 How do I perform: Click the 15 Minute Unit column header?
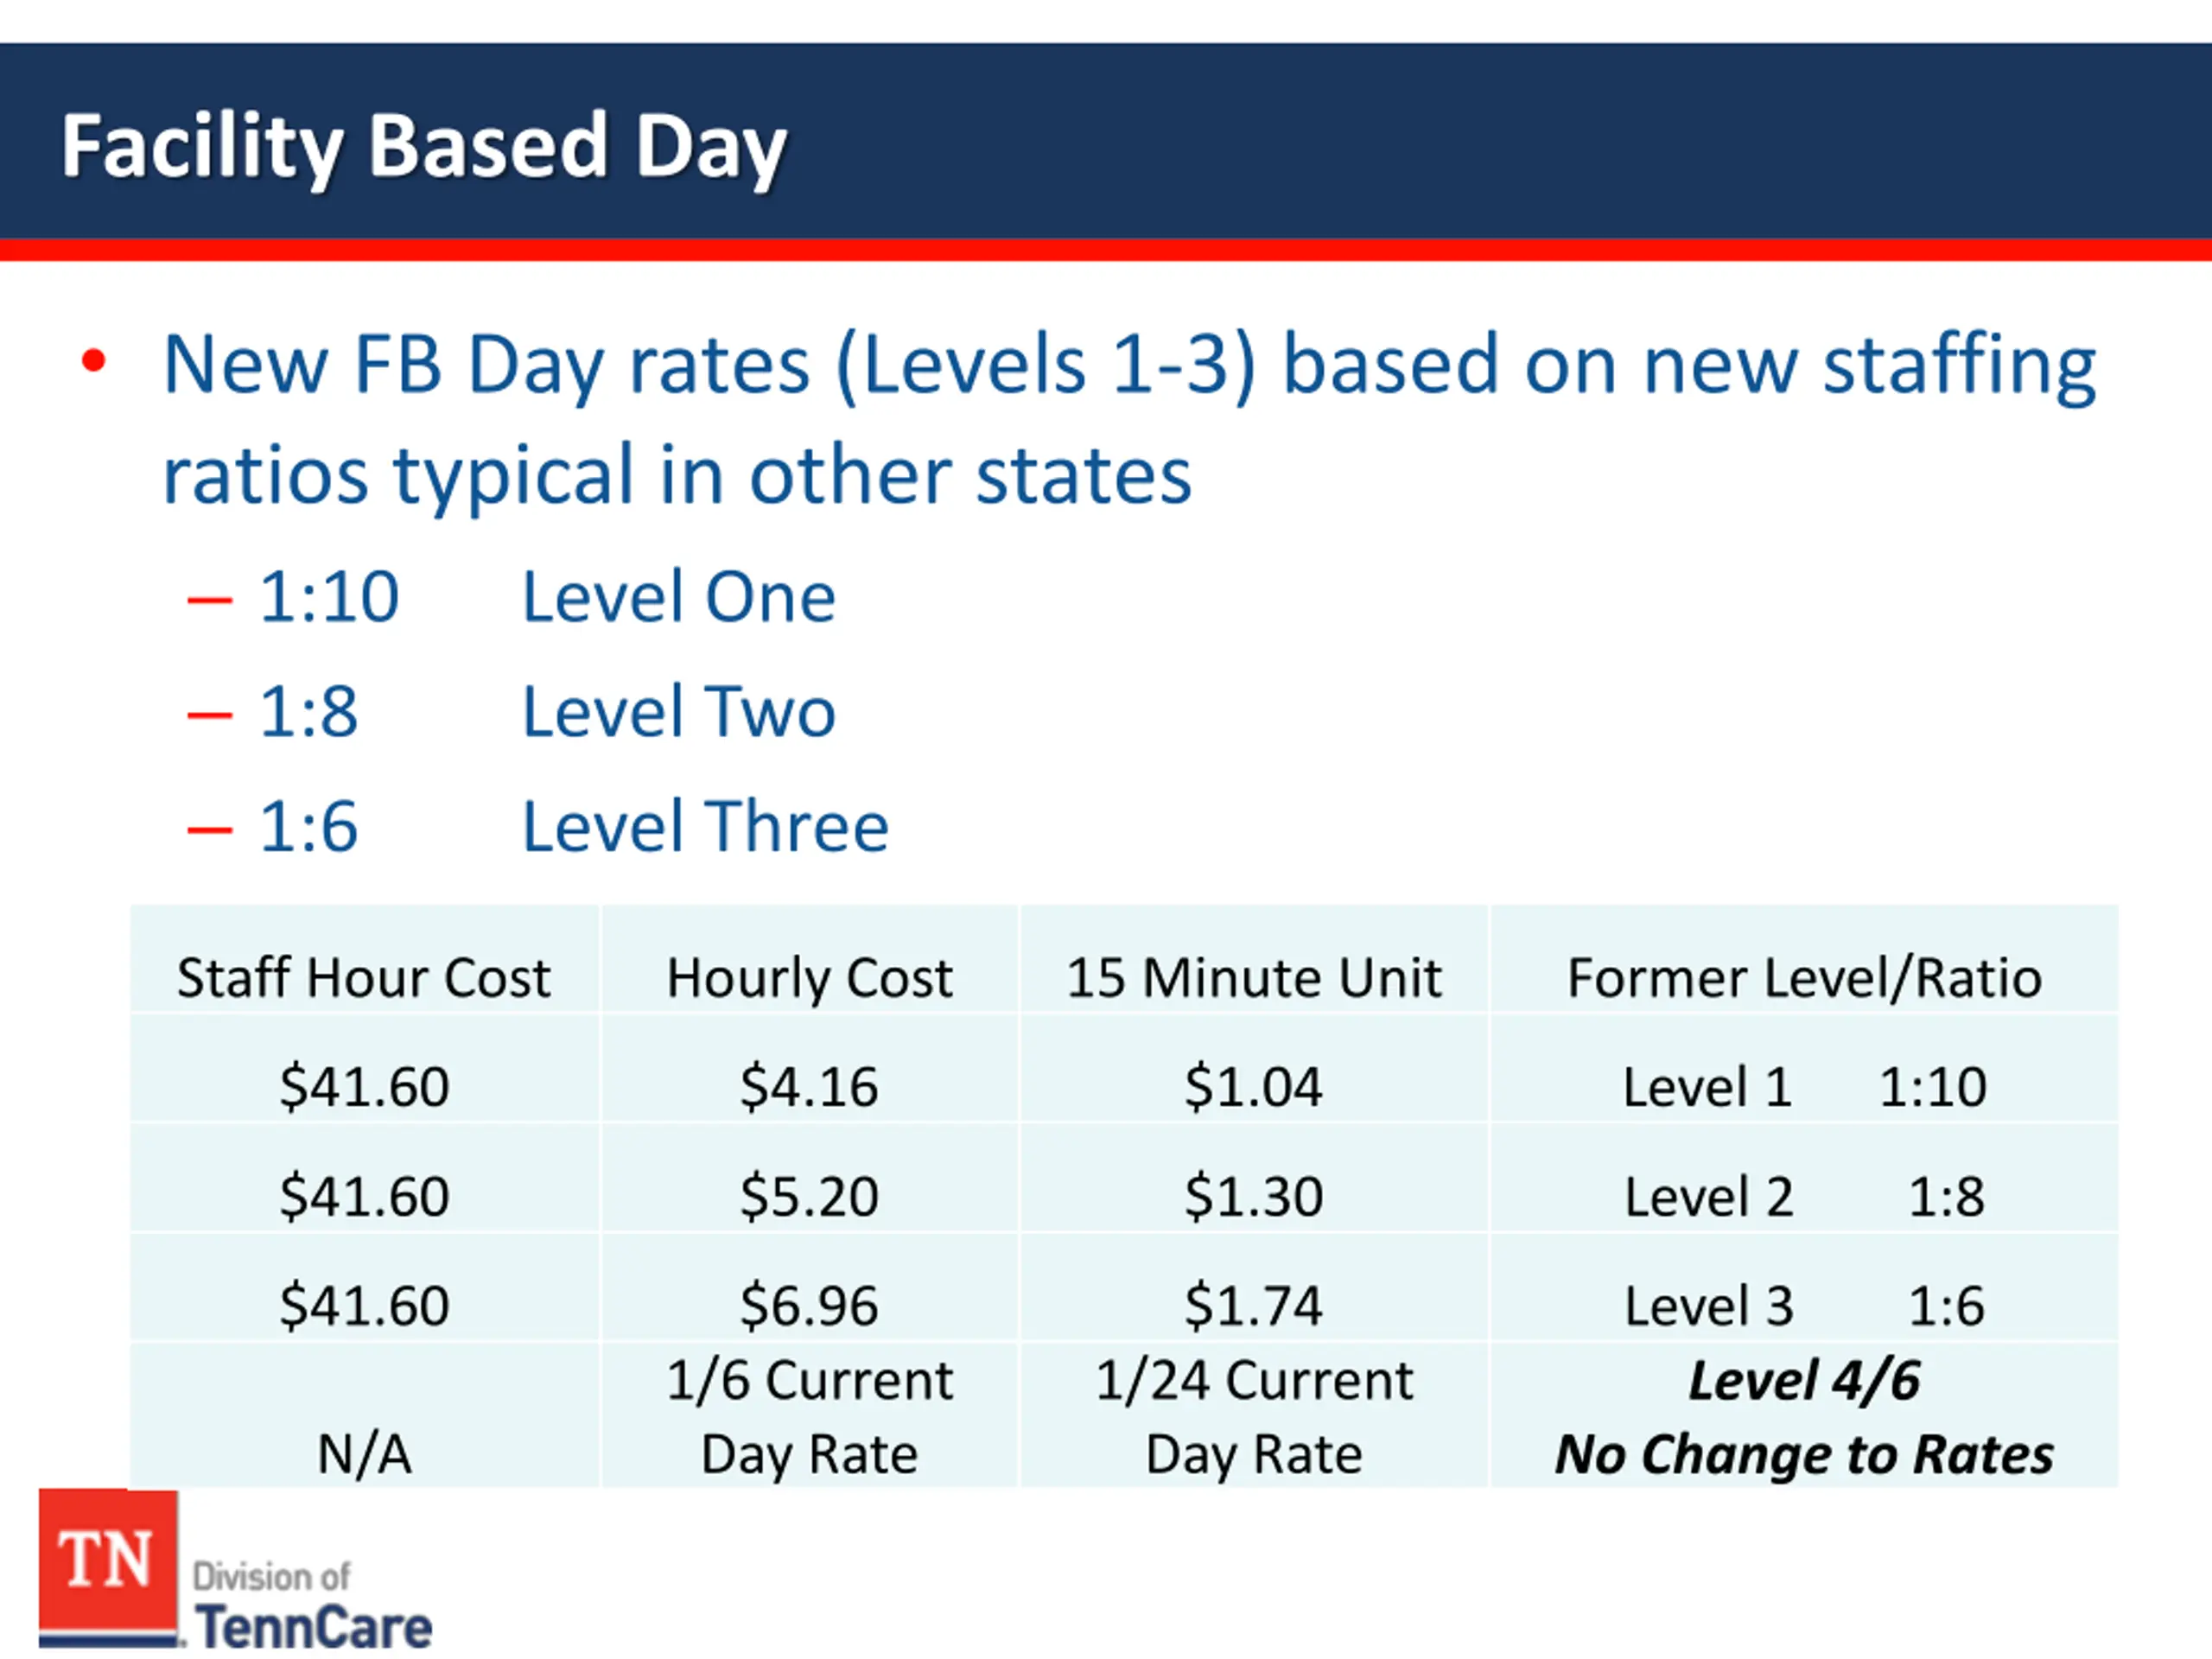[1254, 977]
